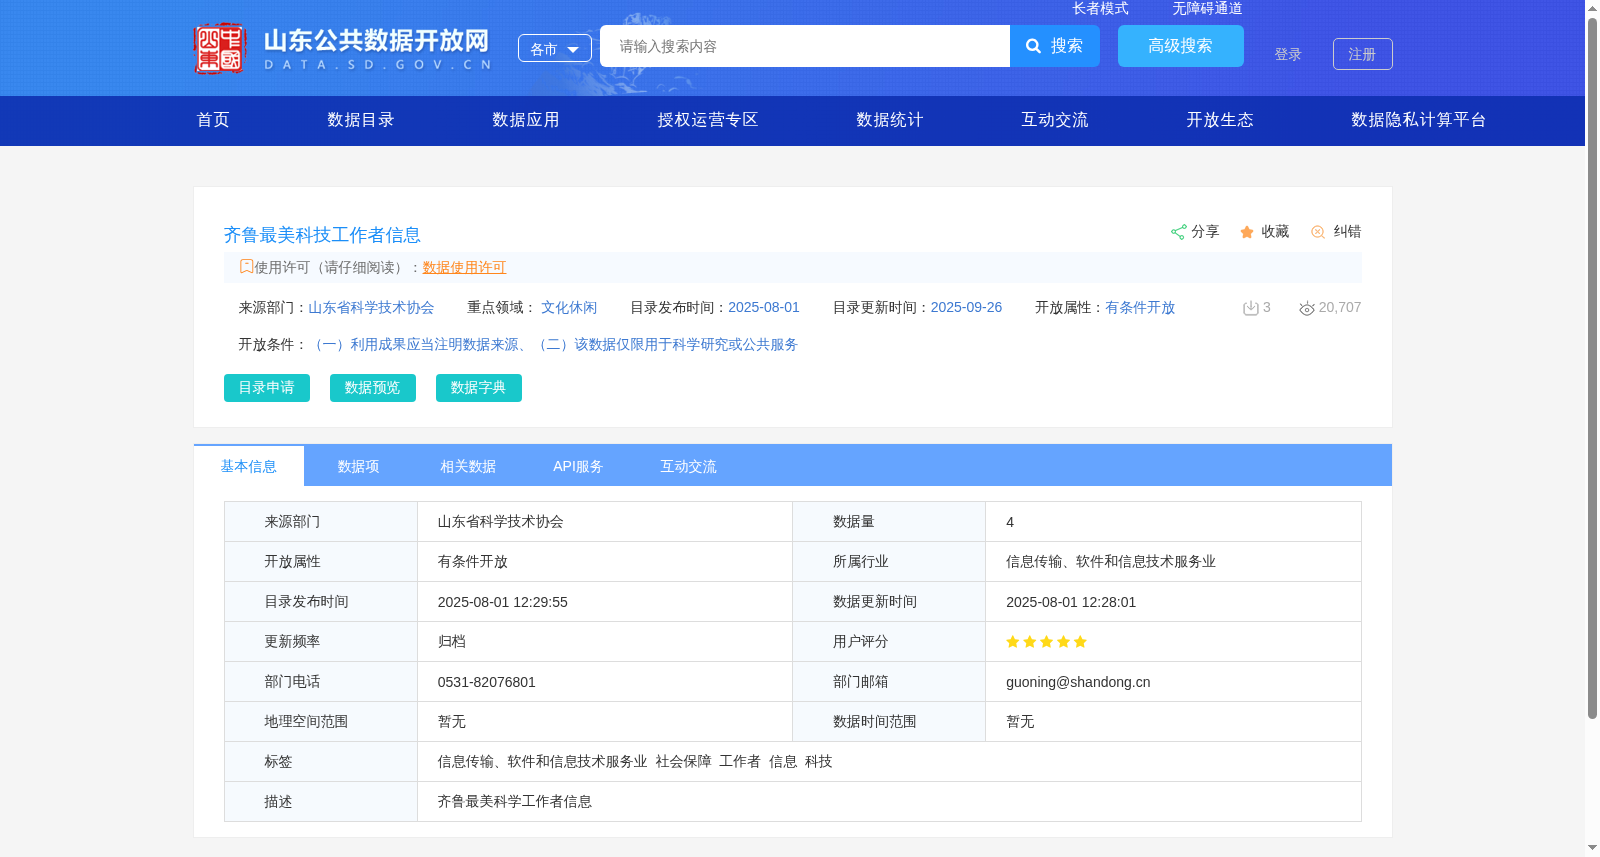The width and height of the screenshot is (1600, 857).
Task: Click the 注册 register button
Action: [x=1363, y=54]
